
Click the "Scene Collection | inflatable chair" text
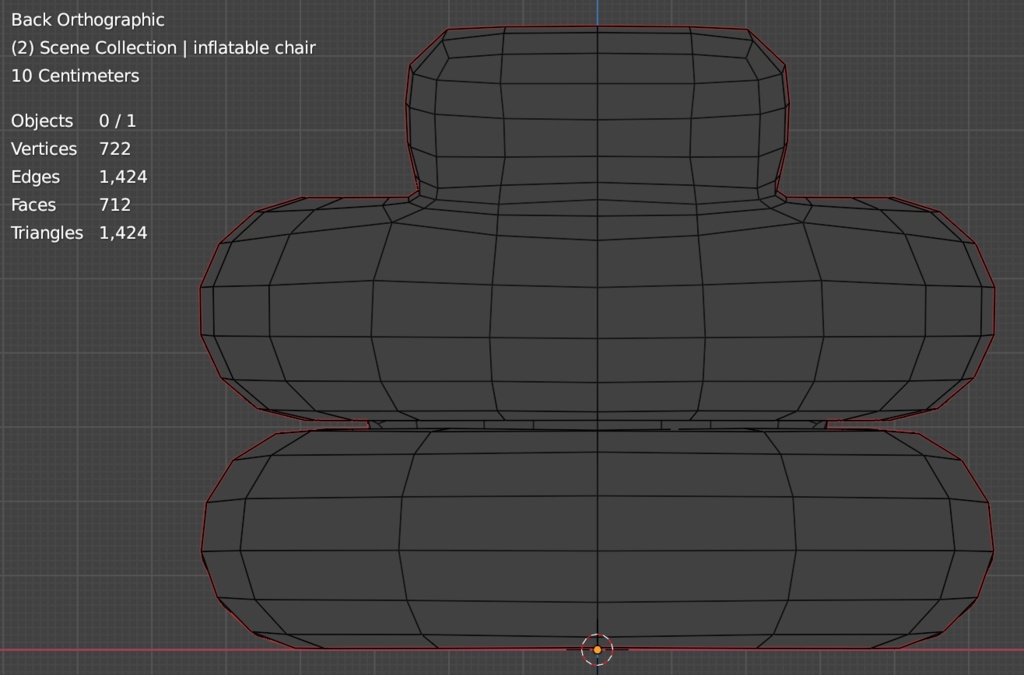point(177,48)
